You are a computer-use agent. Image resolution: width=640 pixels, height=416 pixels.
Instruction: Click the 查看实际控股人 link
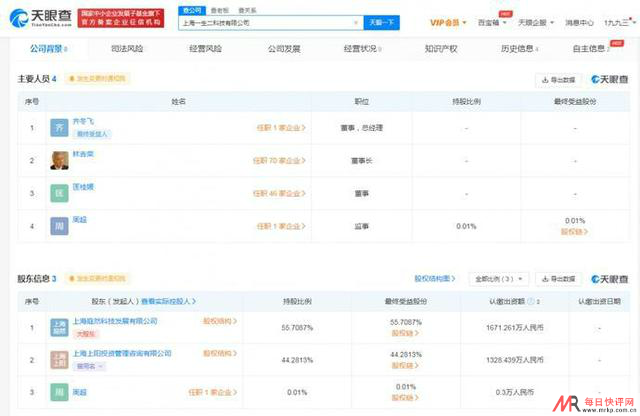coord(169,301)
